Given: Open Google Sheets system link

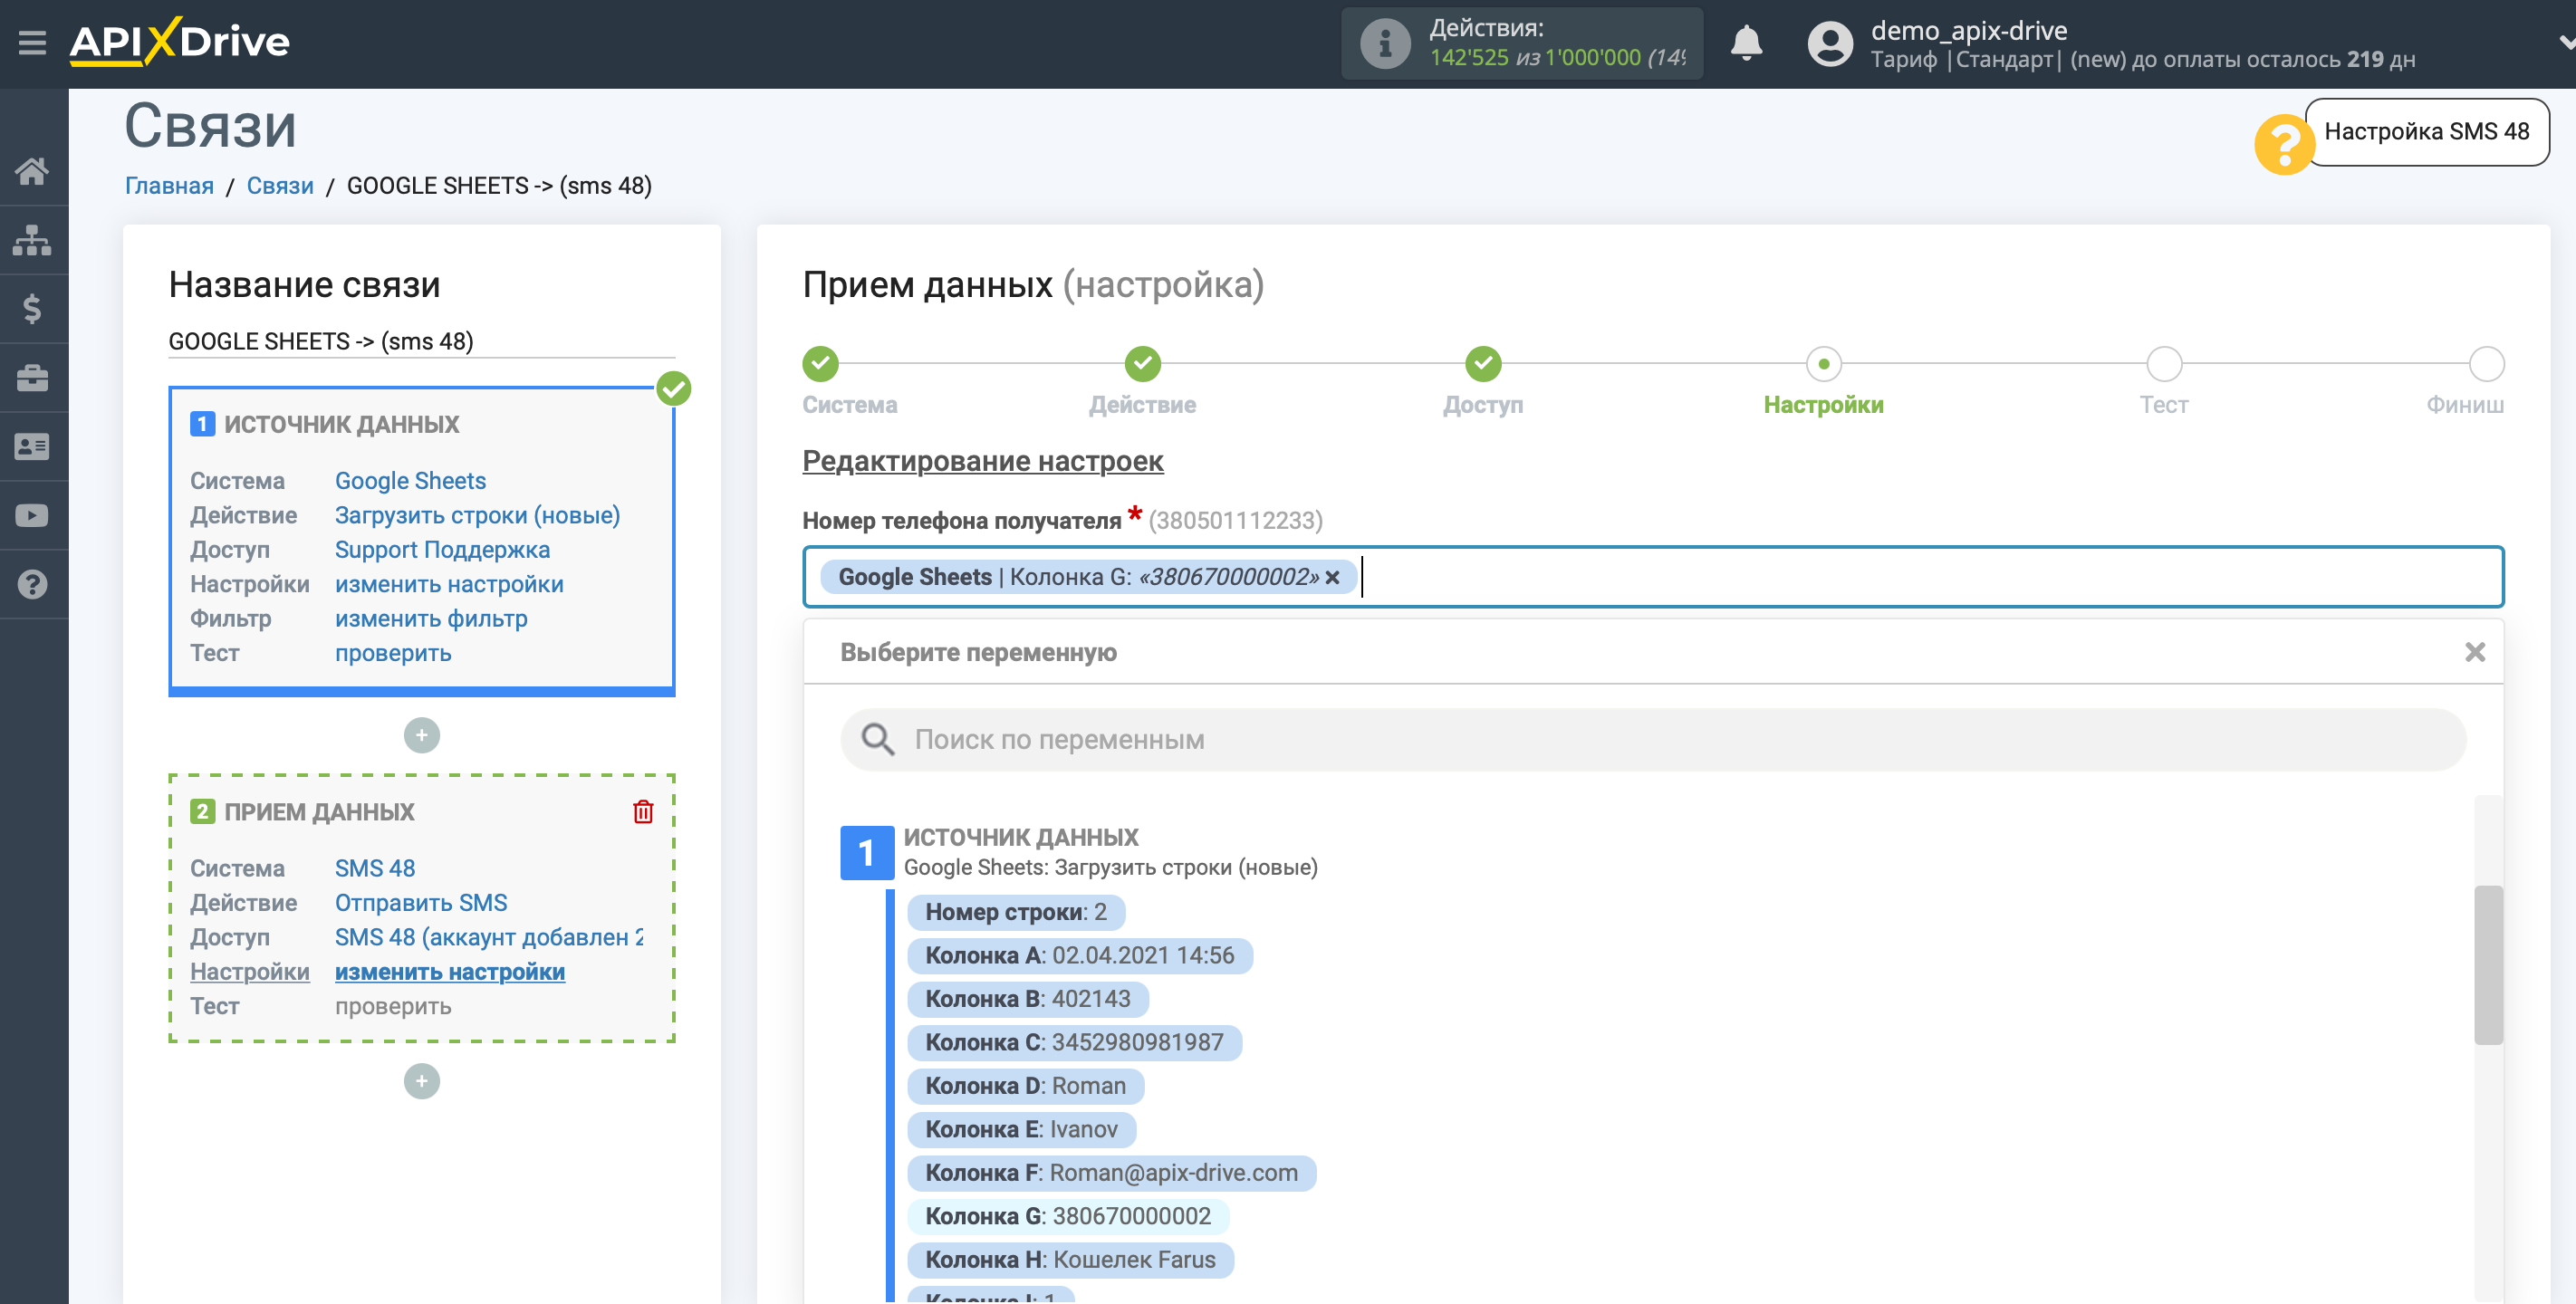Looking at the screenshot, I should pos(410,481).
